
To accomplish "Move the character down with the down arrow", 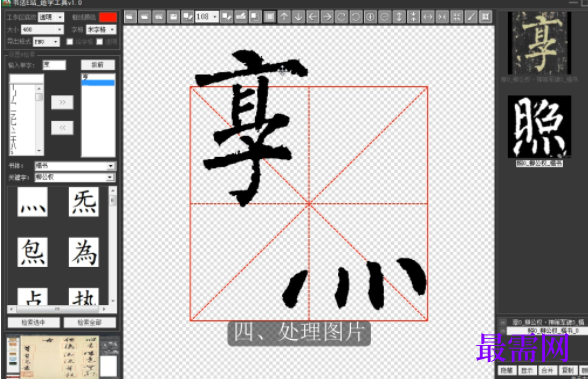I will point(298,16).
